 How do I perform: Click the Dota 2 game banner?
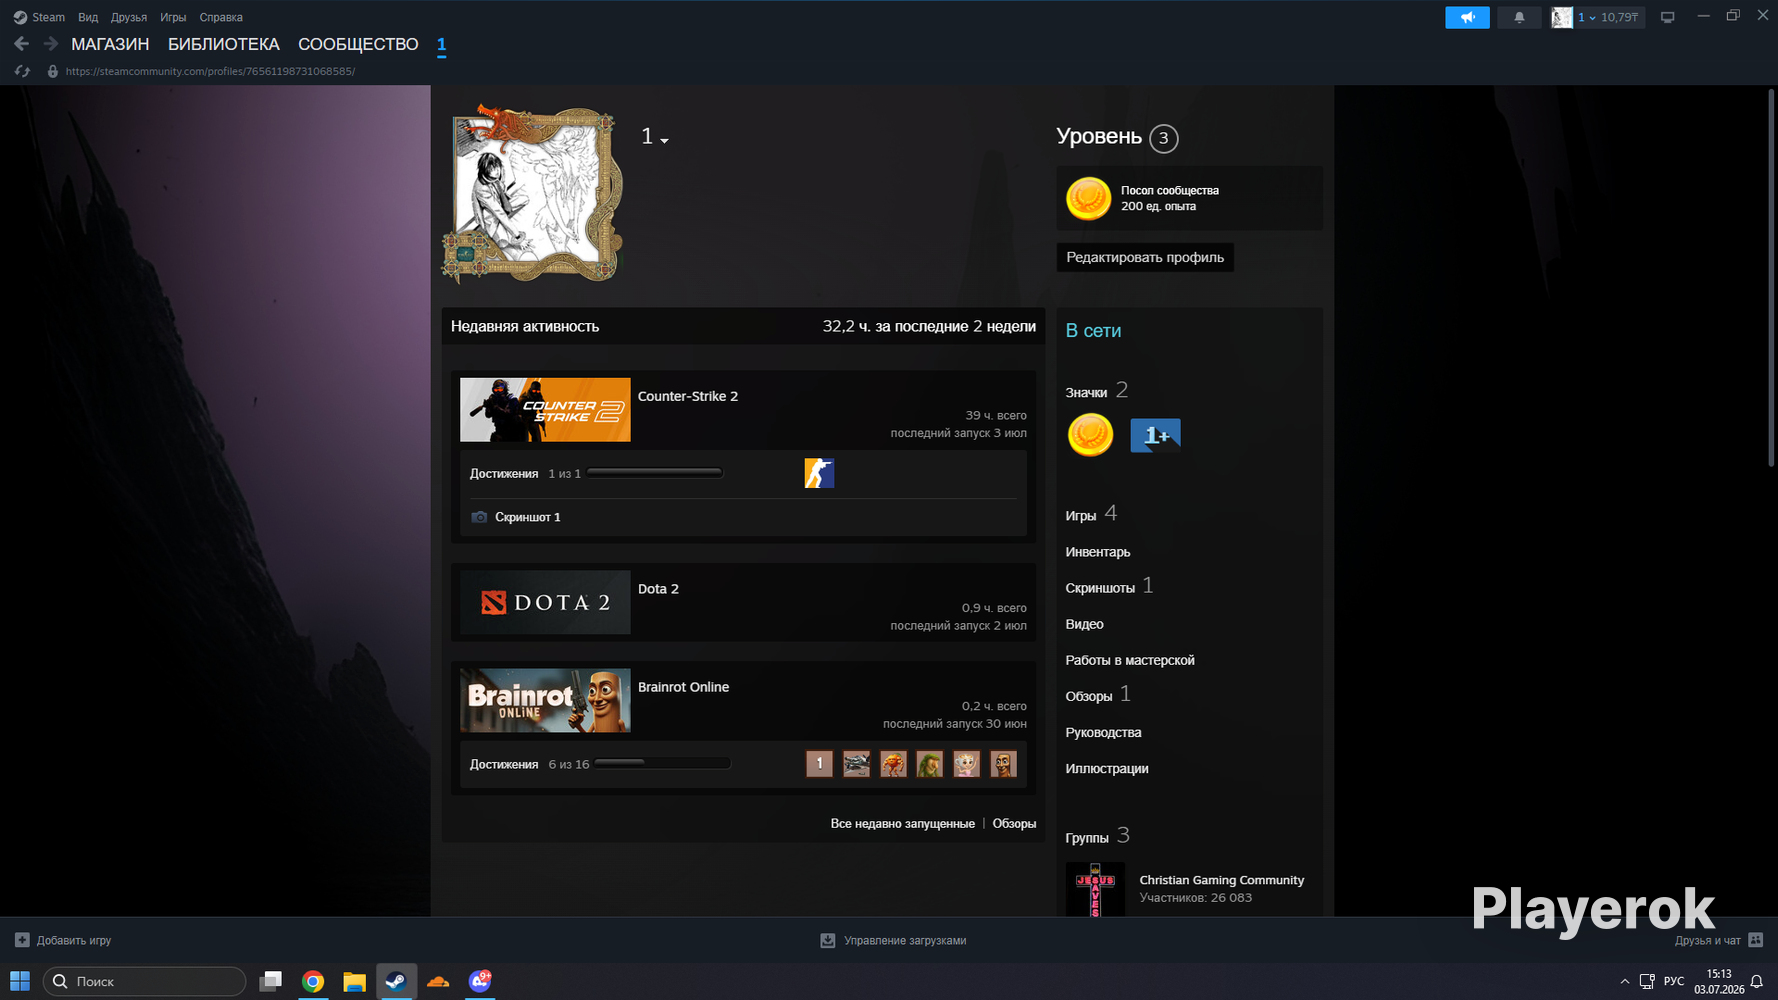pos(545,602)
